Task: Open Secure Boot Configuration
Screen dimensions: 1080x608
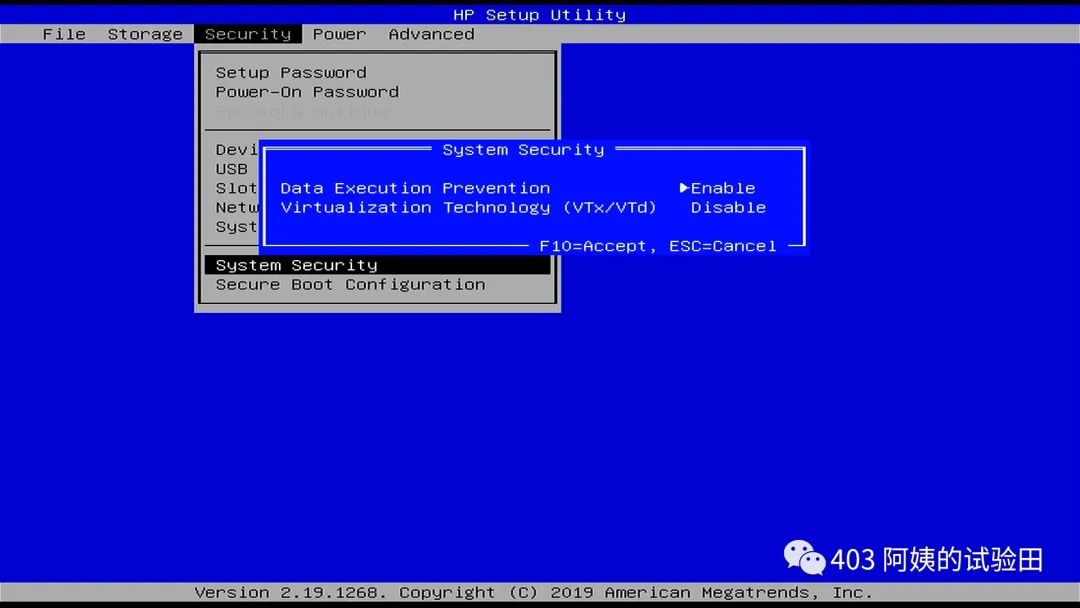Action: [350, 284]
